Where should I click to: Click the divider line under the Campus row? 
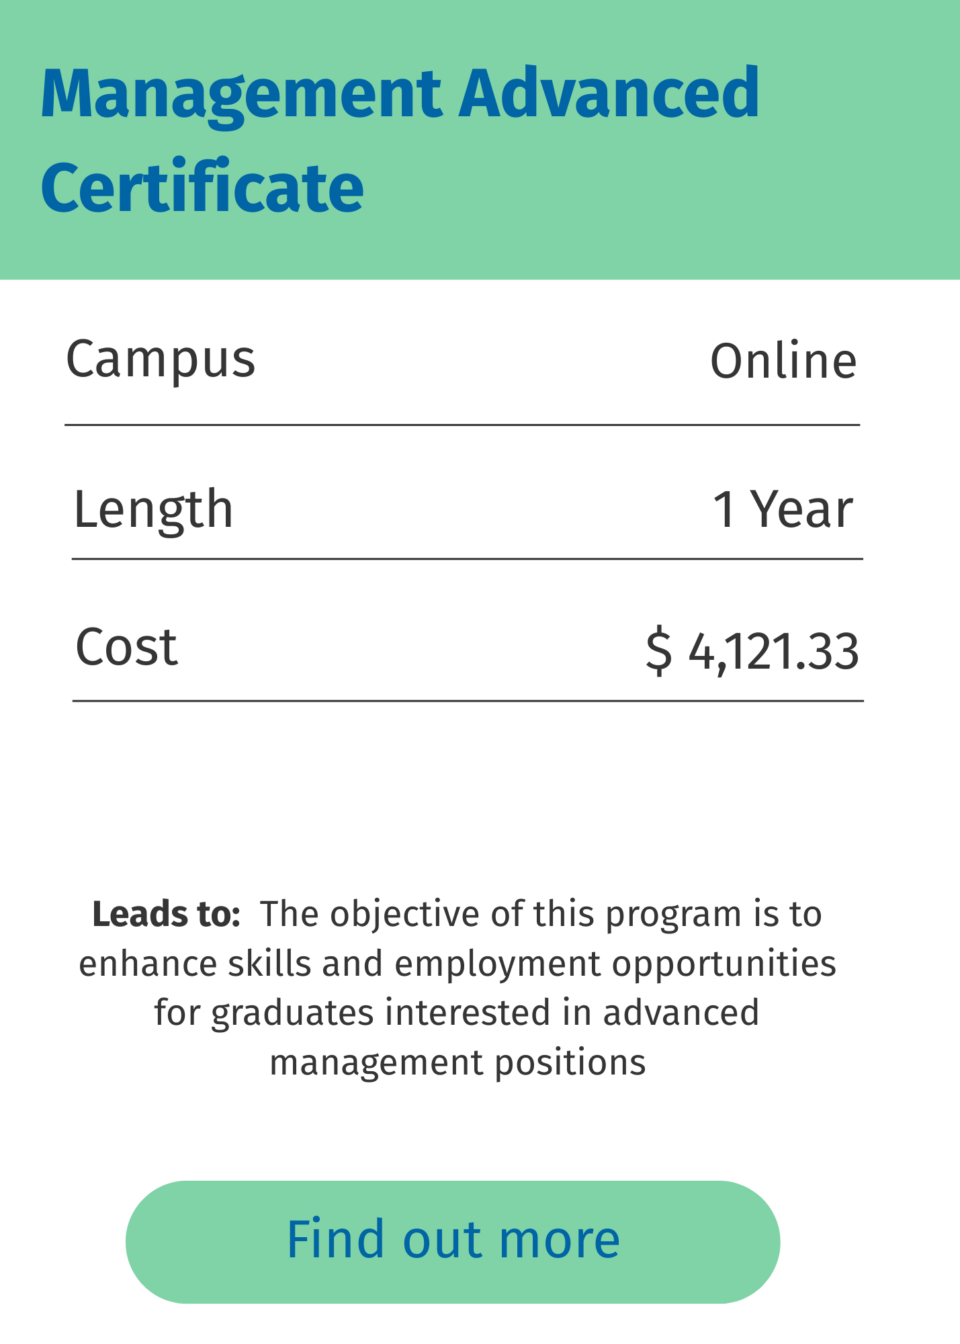click(462, 425)
